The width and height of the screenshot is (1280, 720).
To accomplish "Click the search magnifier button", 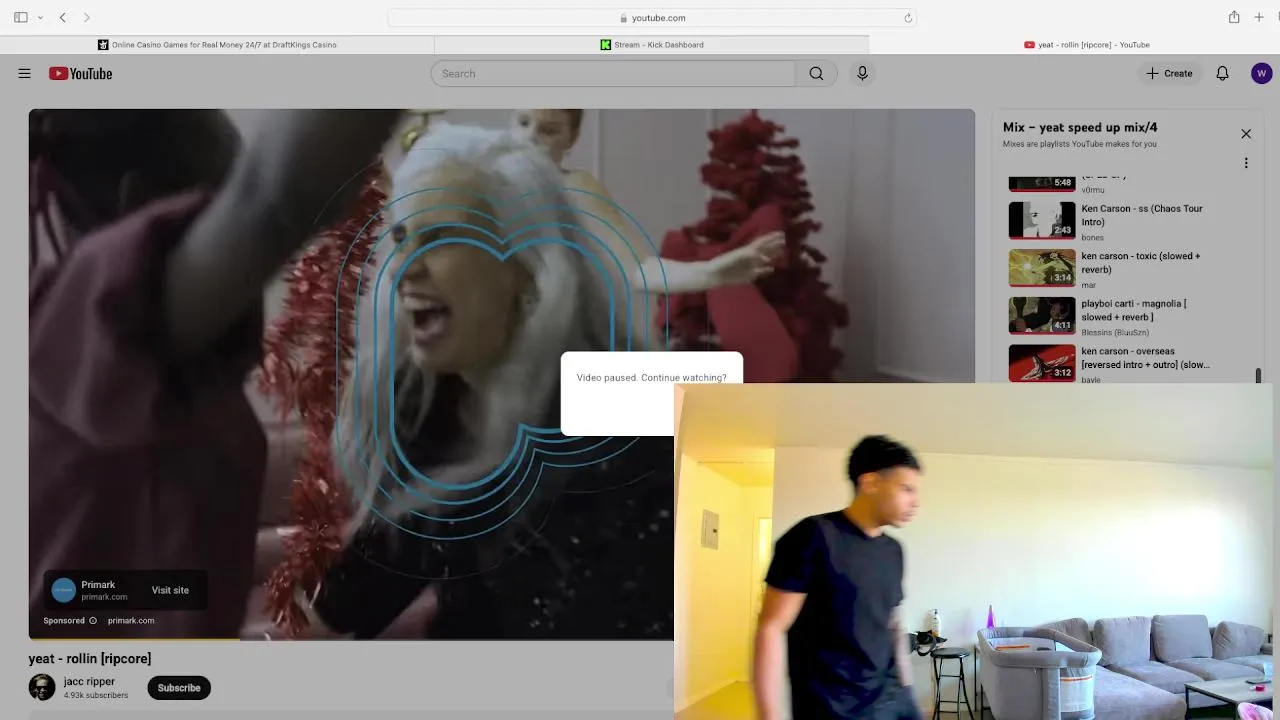I will point(816,73).
